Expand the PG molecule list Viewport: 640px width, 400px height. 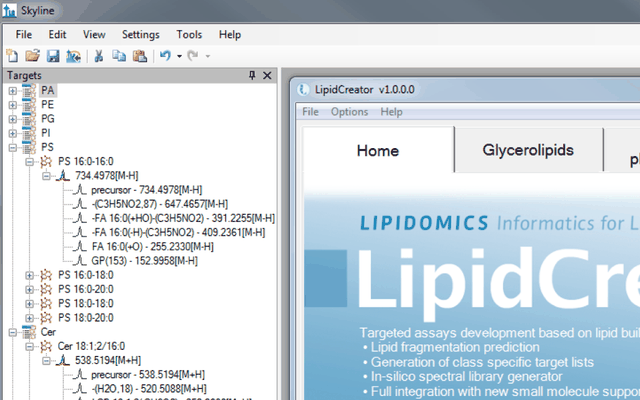13,119
